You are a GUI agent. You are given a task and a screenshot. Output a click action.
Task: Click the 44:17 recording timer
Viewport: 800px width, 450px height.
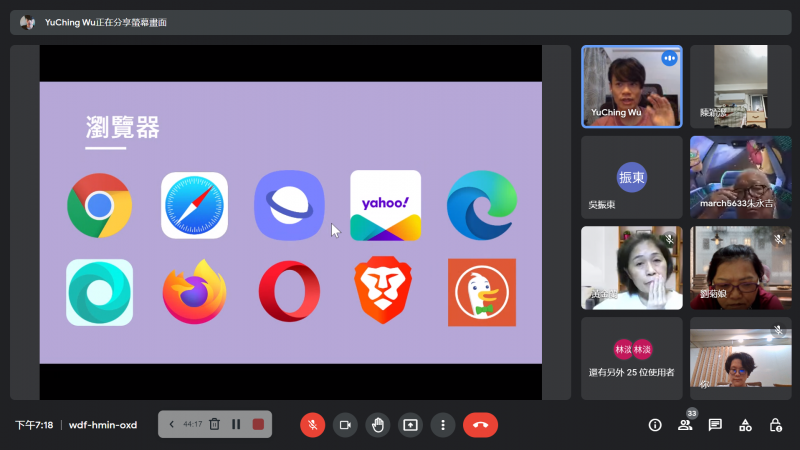192,424
